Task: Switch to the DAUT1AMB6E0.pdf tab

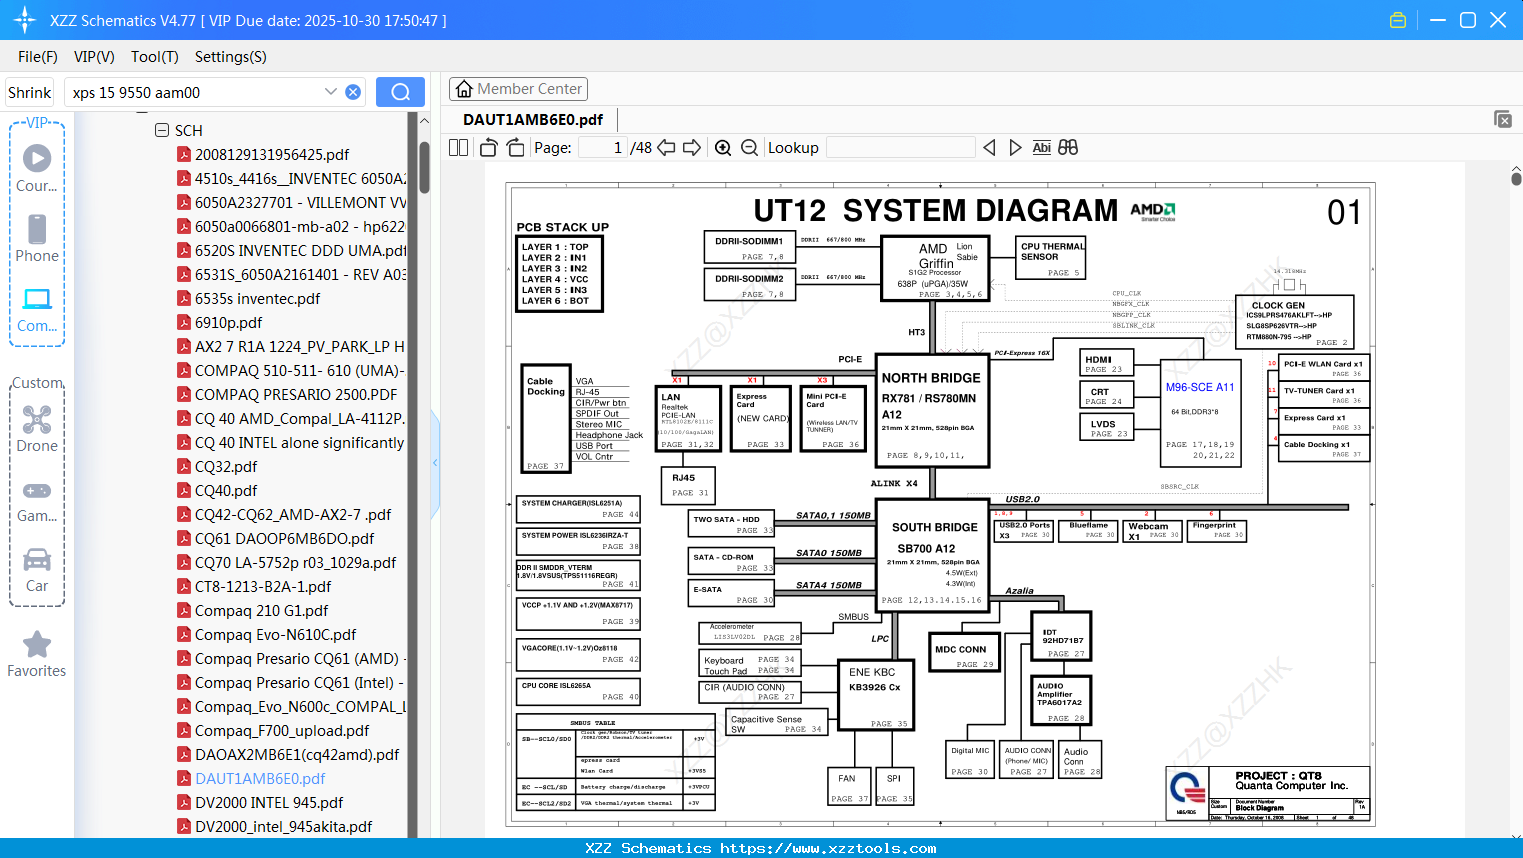Action: point(533,120)
